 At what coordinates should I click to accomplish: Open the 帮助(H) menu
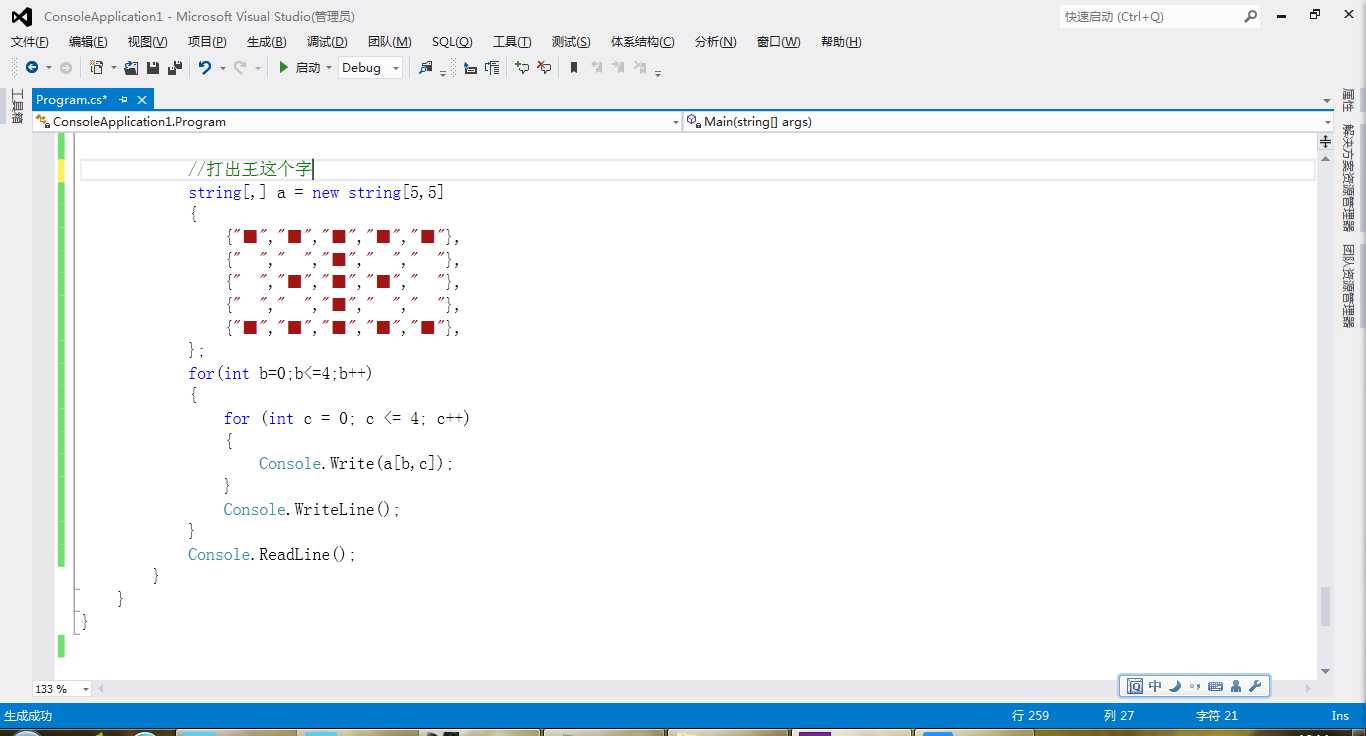point(841,41)
